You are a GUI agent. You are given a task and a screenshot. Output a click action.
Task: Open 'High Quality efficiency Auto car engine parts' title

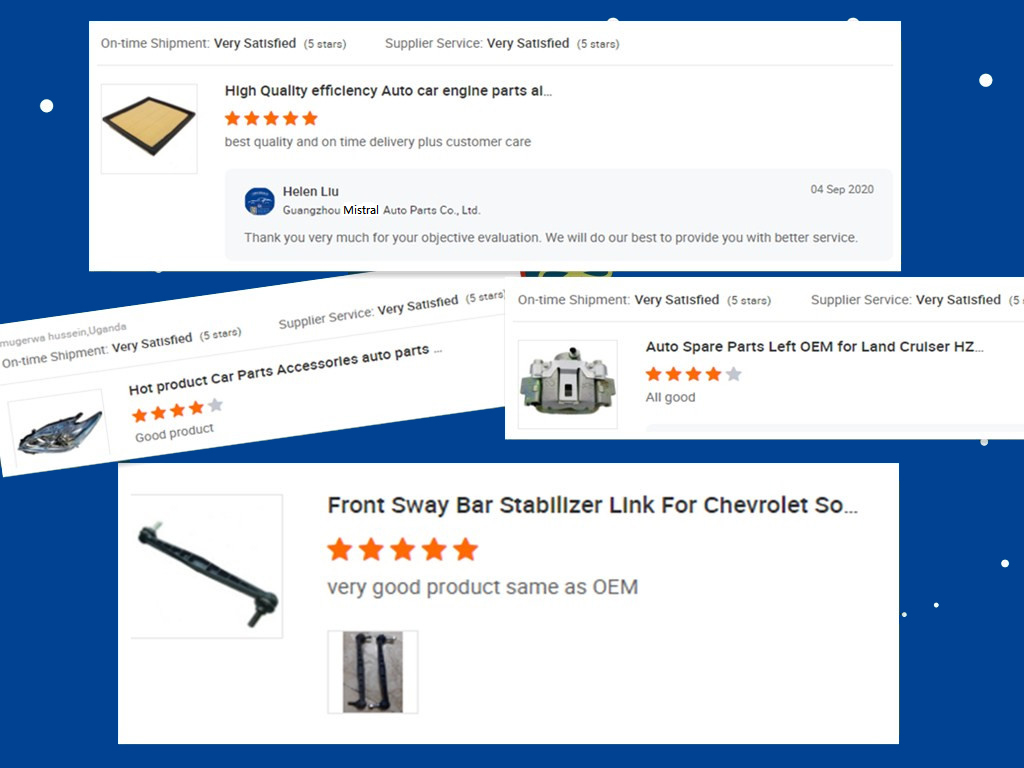coord(388,91)
